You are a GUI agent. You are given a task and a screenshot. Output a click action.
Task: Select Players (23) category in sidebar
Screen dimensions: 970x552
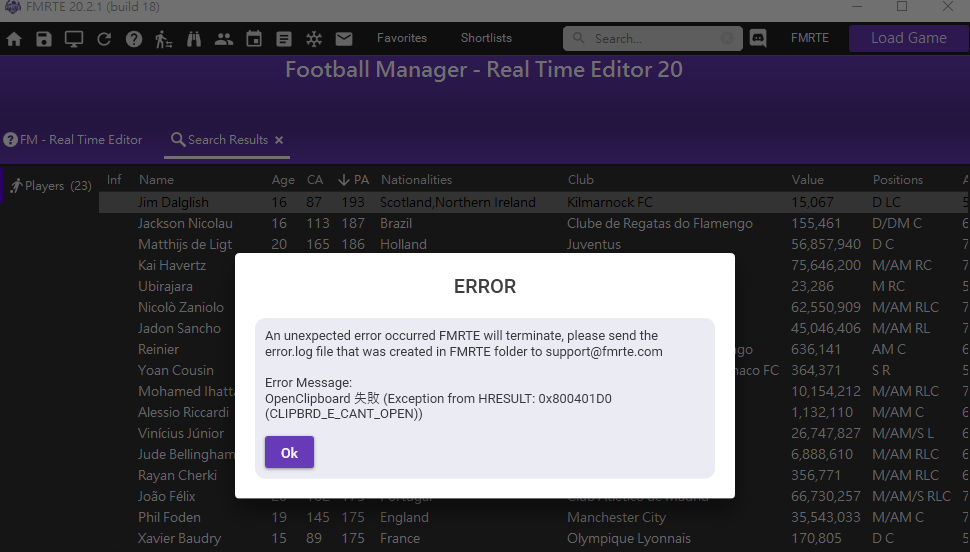[x=51, y=186]
